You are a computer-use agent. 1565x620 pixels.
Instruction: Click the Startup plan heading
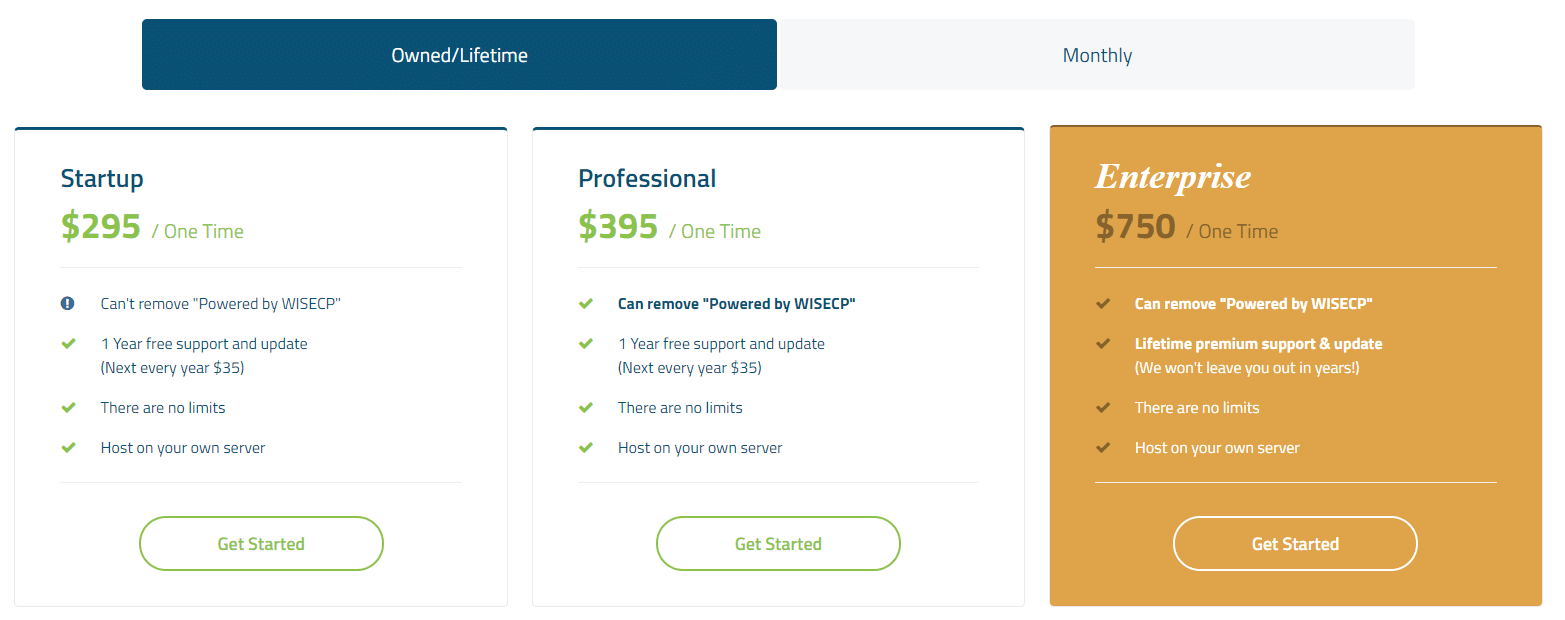pyautogui.click(x=102, y=178)
